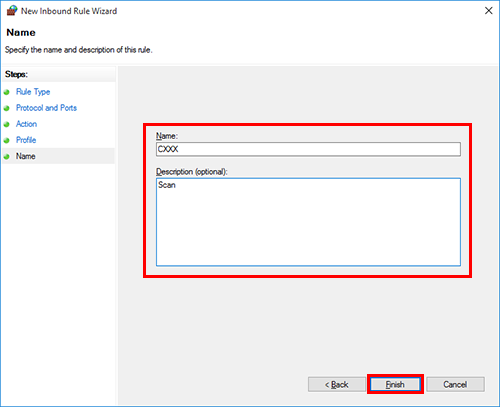Jump to the Action step
The image size is (500, 407).
(x=26, y=124)
